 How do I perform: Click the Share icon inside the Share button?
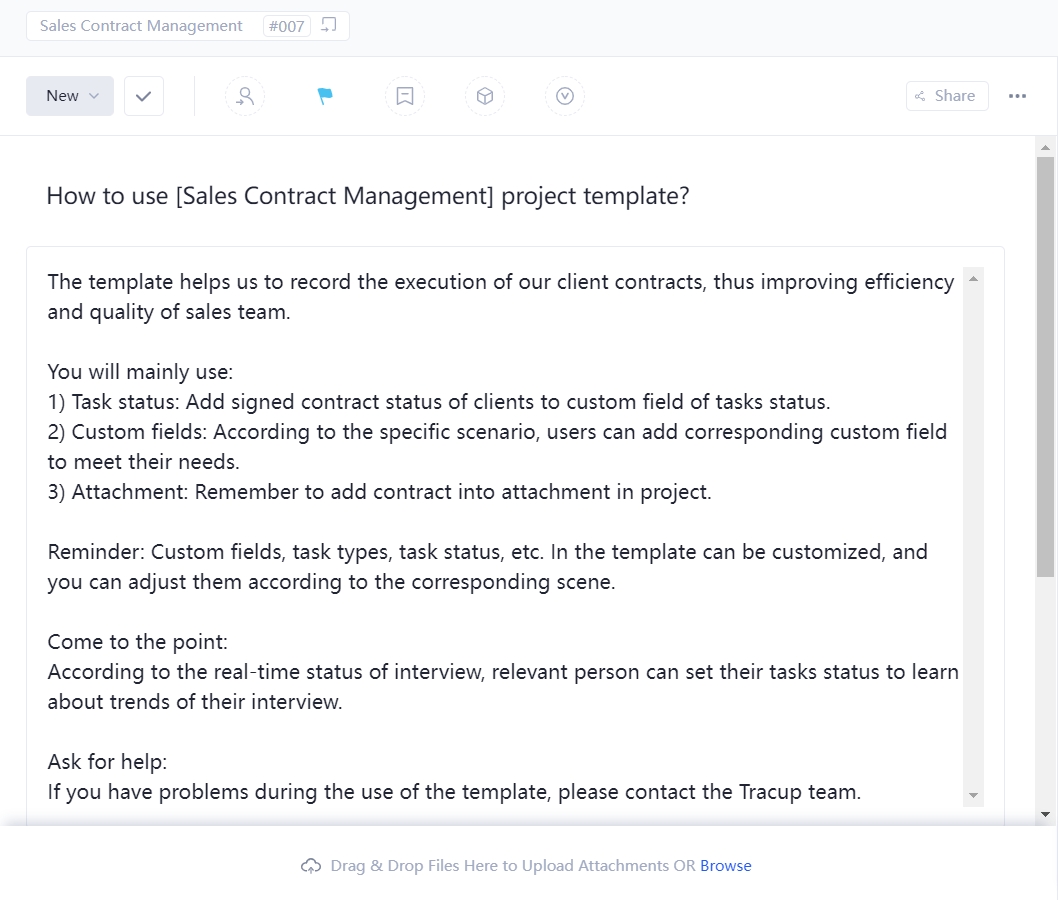click(920, 95)
